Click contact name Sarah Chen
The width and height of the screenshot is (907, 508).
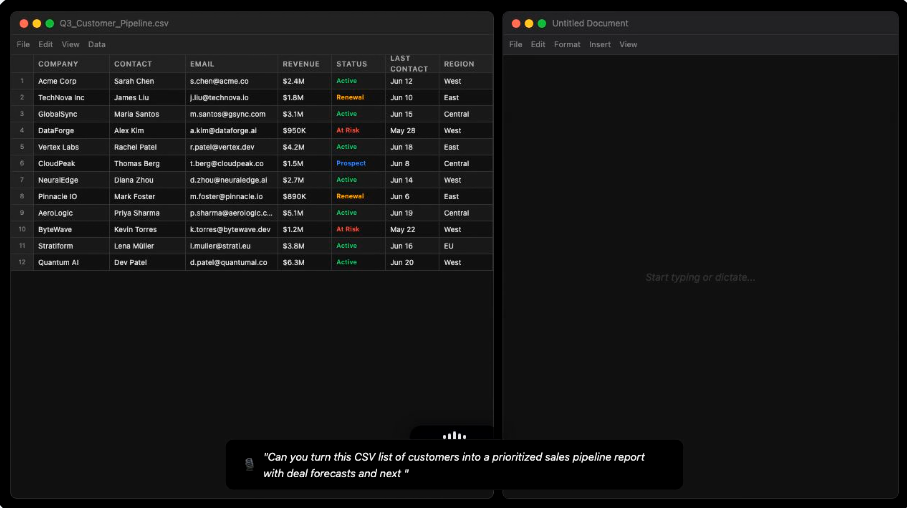tap(134, 81)
